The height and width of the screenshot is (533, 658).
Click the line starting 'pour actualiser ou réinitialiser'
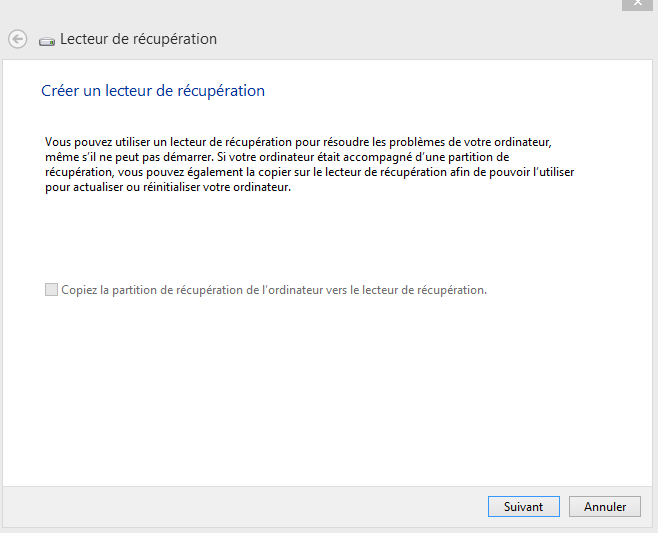tap(168, 187)
